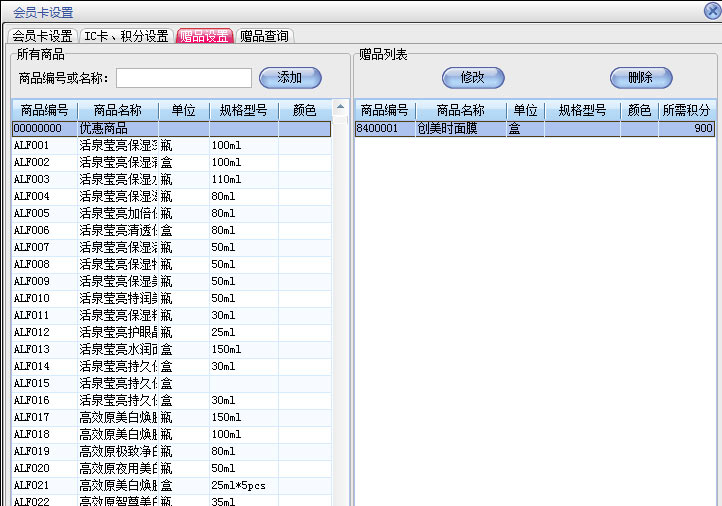Click 所需积分 column header in gift list

(x=686, y=110)
